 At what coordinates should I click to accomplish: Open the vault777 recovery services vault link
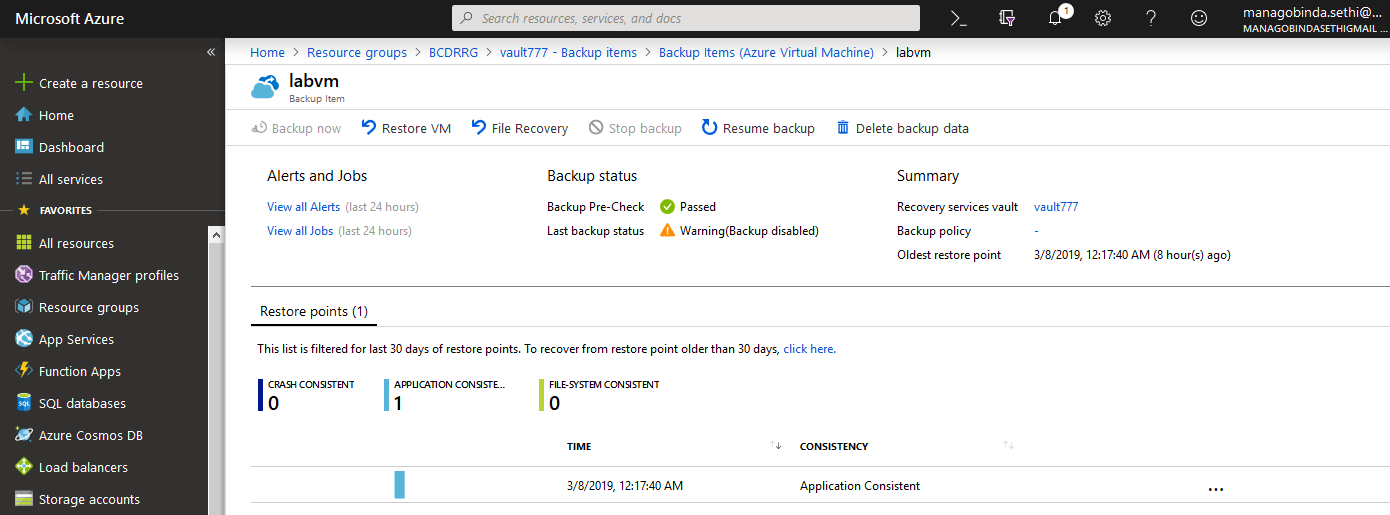pos(1056,207)
